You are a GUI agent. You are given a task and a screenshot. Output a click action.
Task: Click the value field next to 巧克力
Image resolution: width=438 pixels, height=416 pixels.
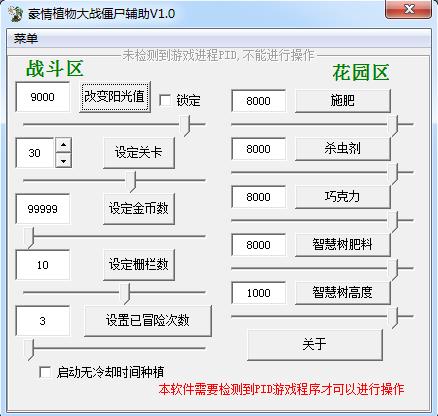click(259, 197)
